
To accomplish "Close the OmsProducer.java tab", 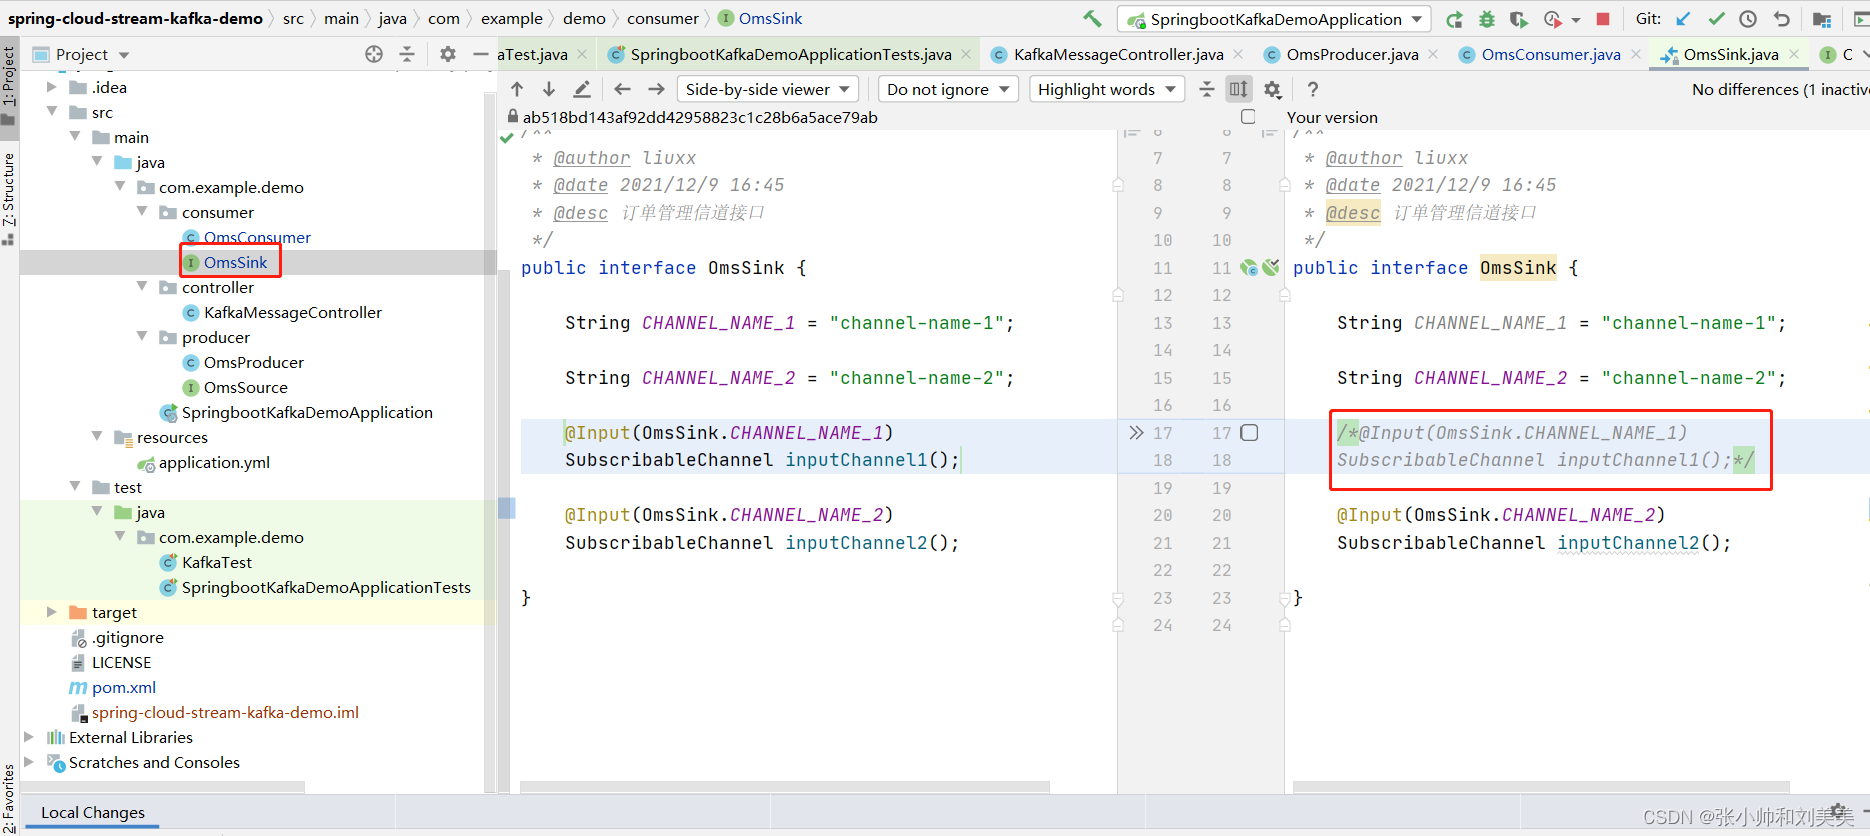I will pos(1433,54).
